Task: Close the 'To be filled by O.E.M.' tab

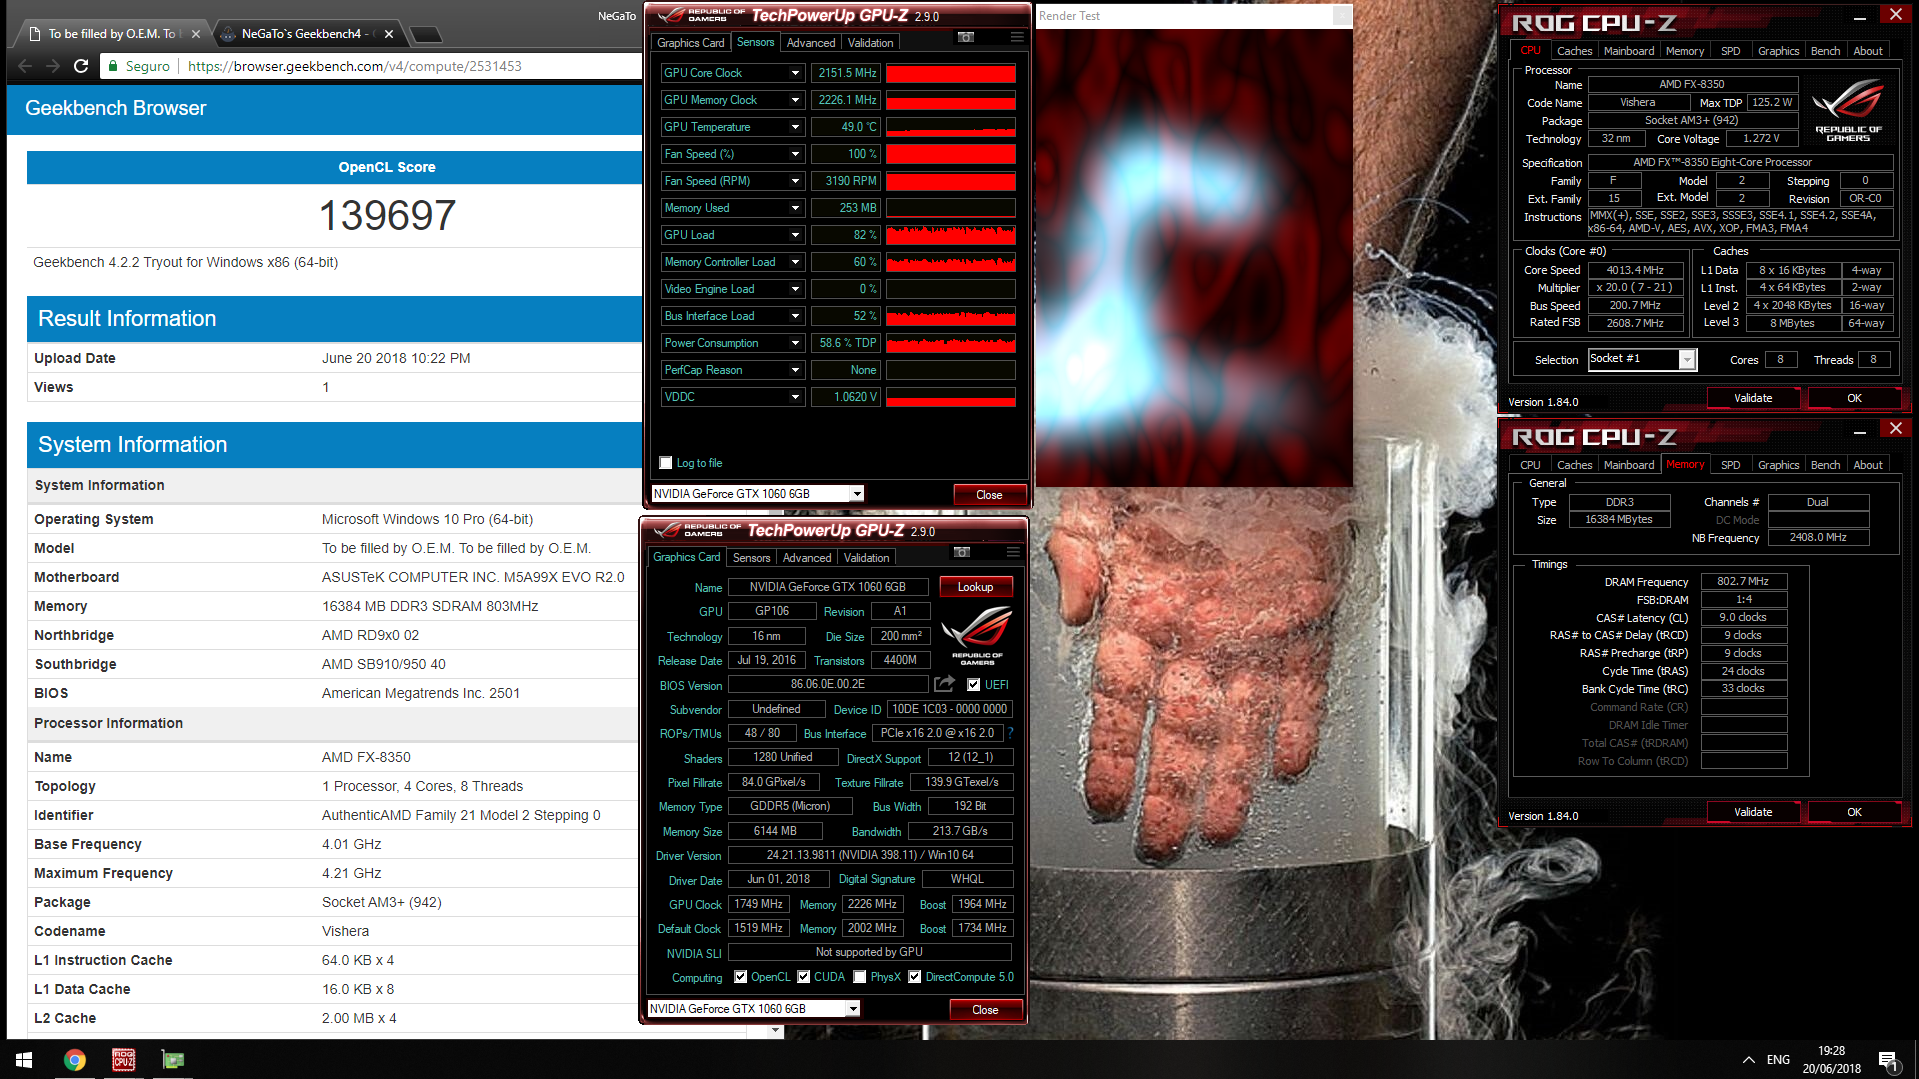Action: point(196,34)
